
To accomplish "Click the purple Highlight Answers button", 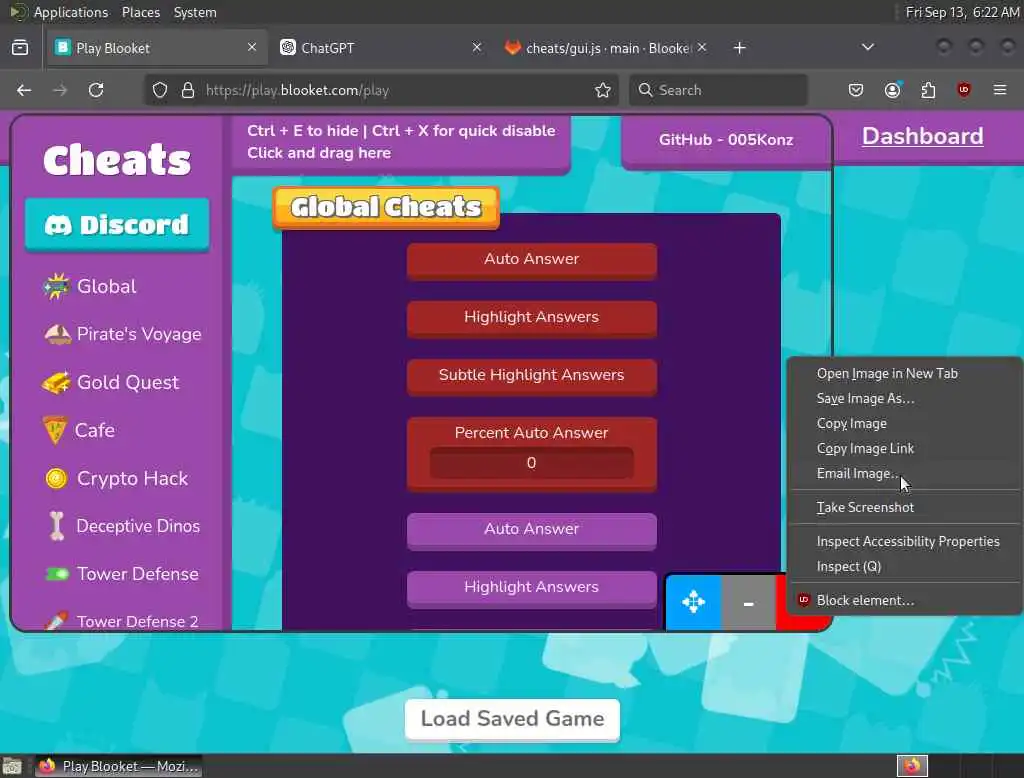I will click(x=532, y=588).
